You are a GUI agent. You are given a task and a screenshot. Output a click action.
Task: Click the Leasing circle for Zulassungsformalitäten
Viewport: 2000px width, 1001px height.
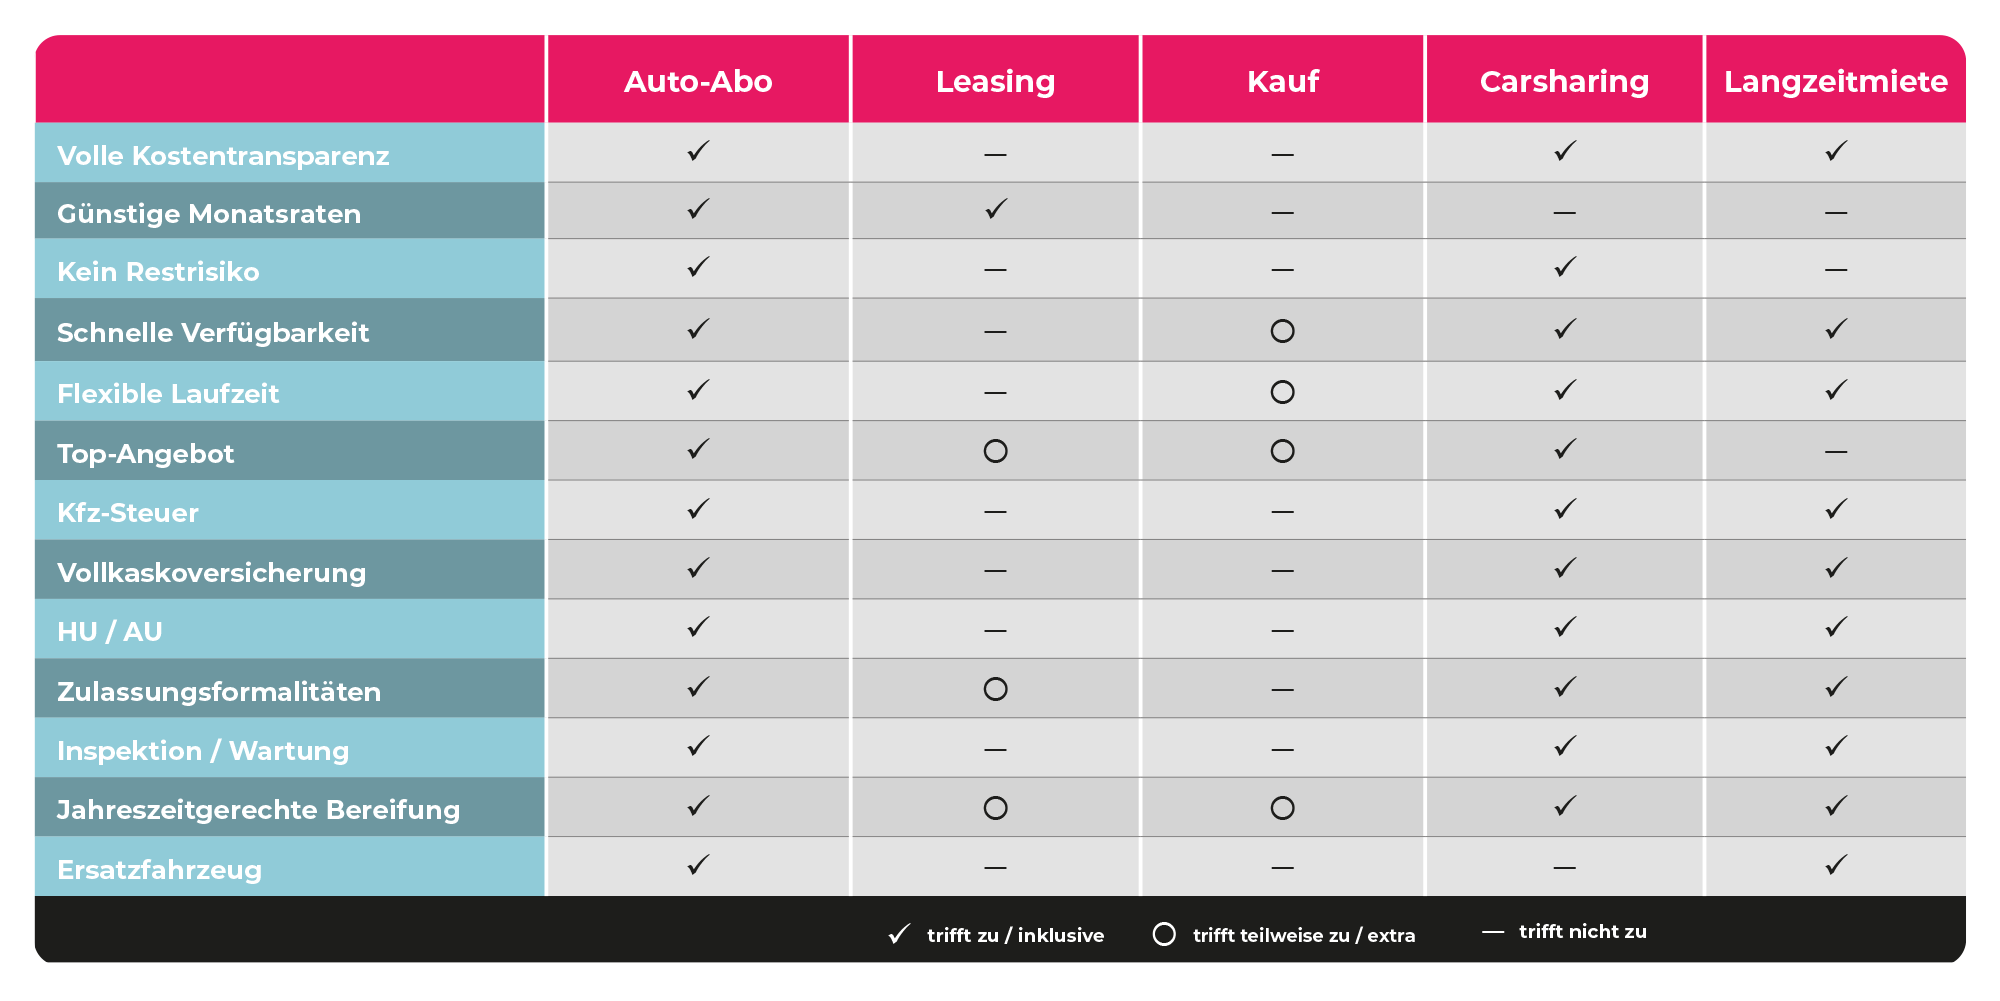click(996, 689)
